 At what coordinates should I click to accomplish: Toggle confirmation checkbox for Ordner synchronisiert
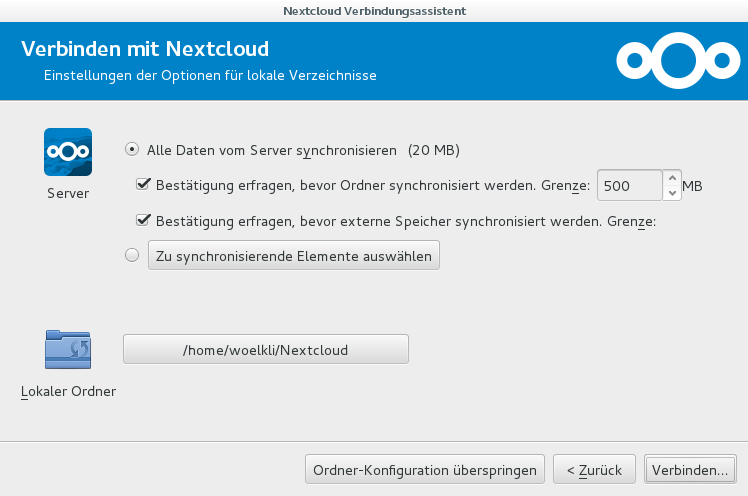point(143,185)
